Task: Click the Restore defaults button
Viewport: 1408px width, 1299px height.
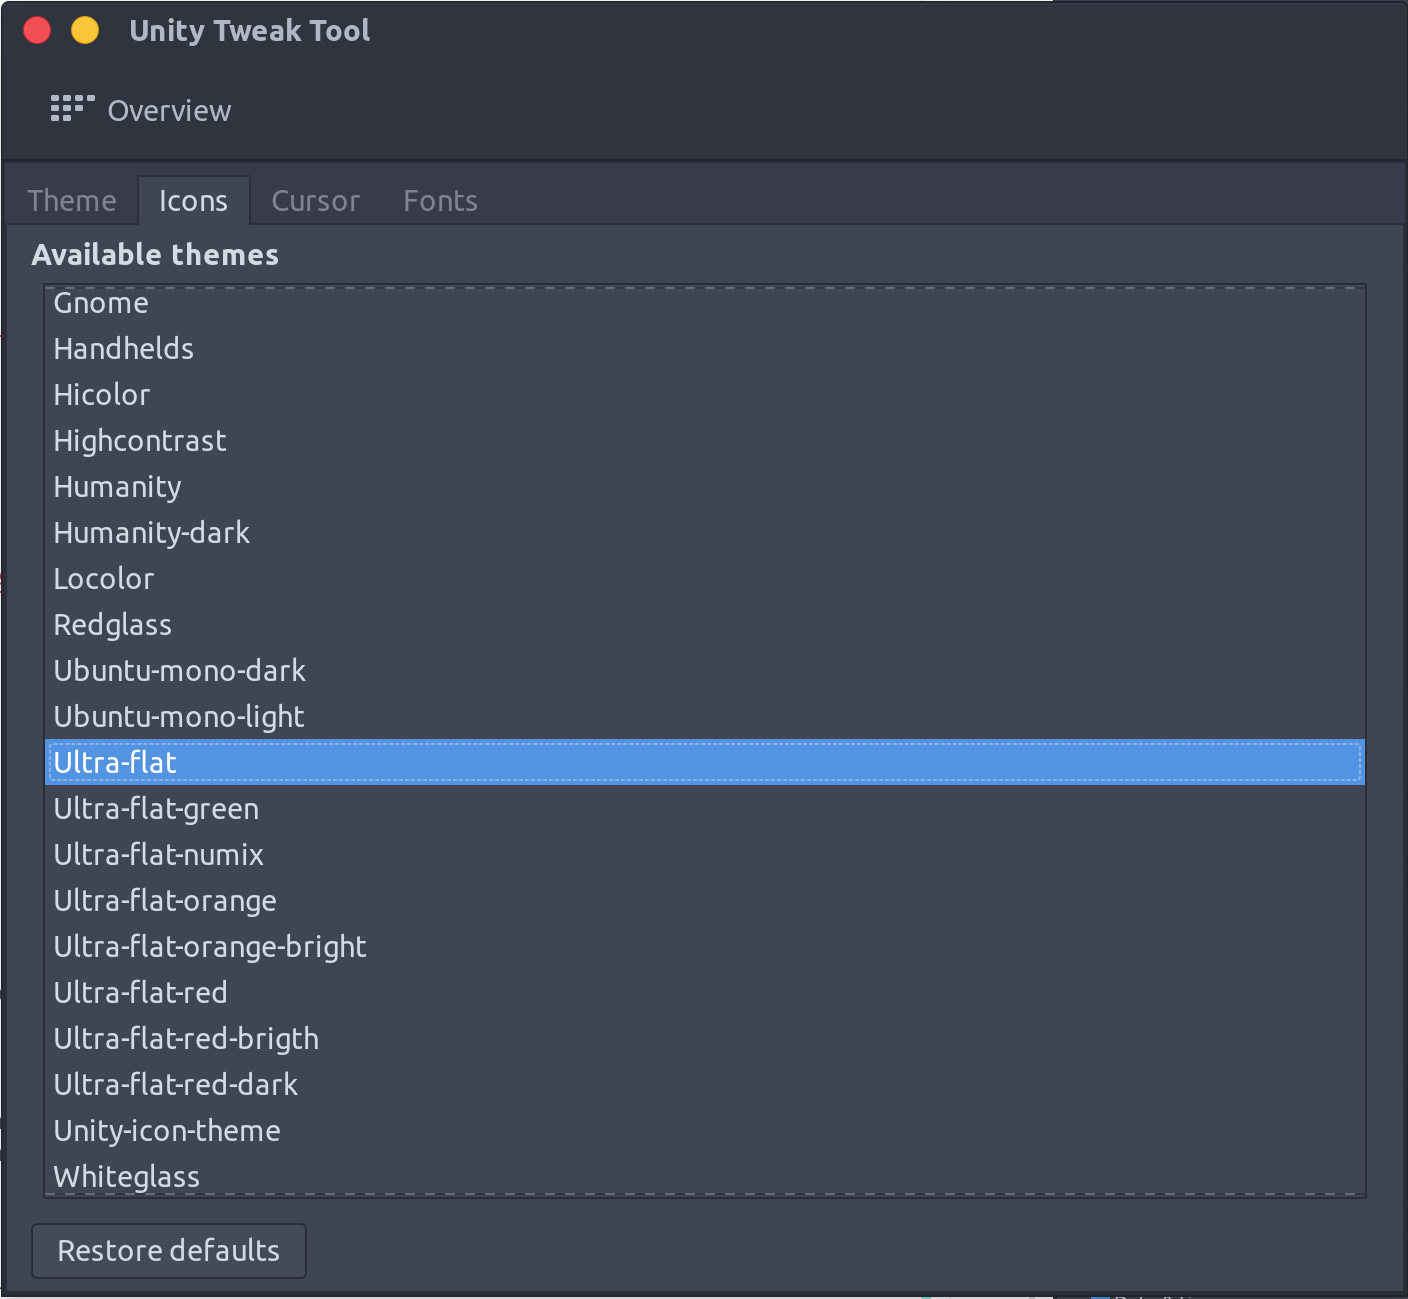Action: (x=169, y=1251)
